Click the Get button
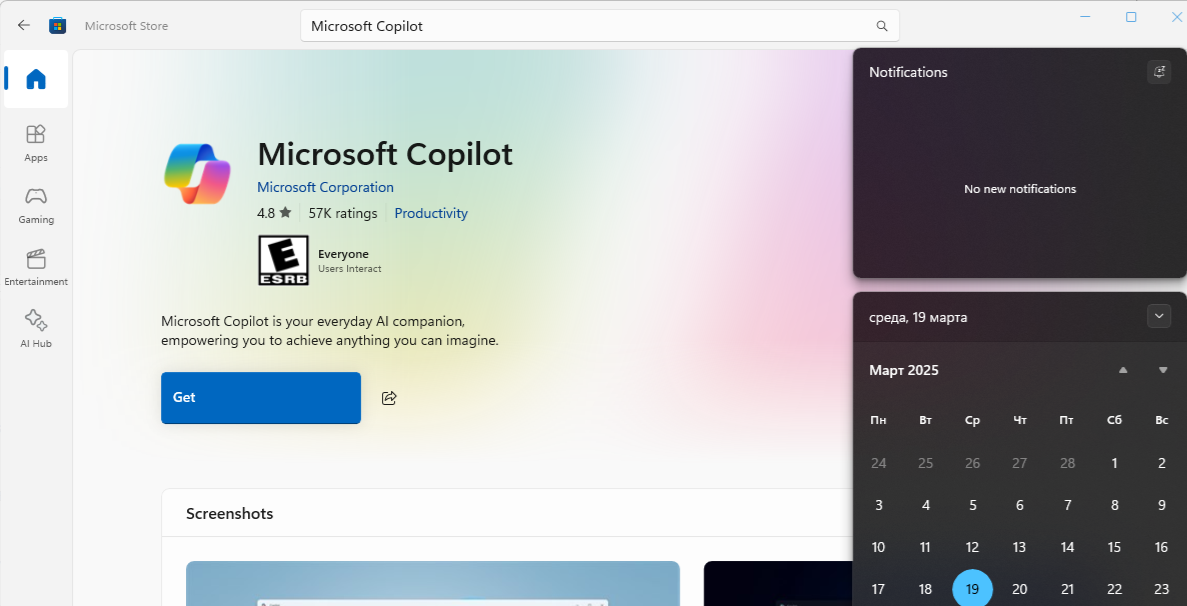Screen dimensions: 1187x606 pos(260,398)
